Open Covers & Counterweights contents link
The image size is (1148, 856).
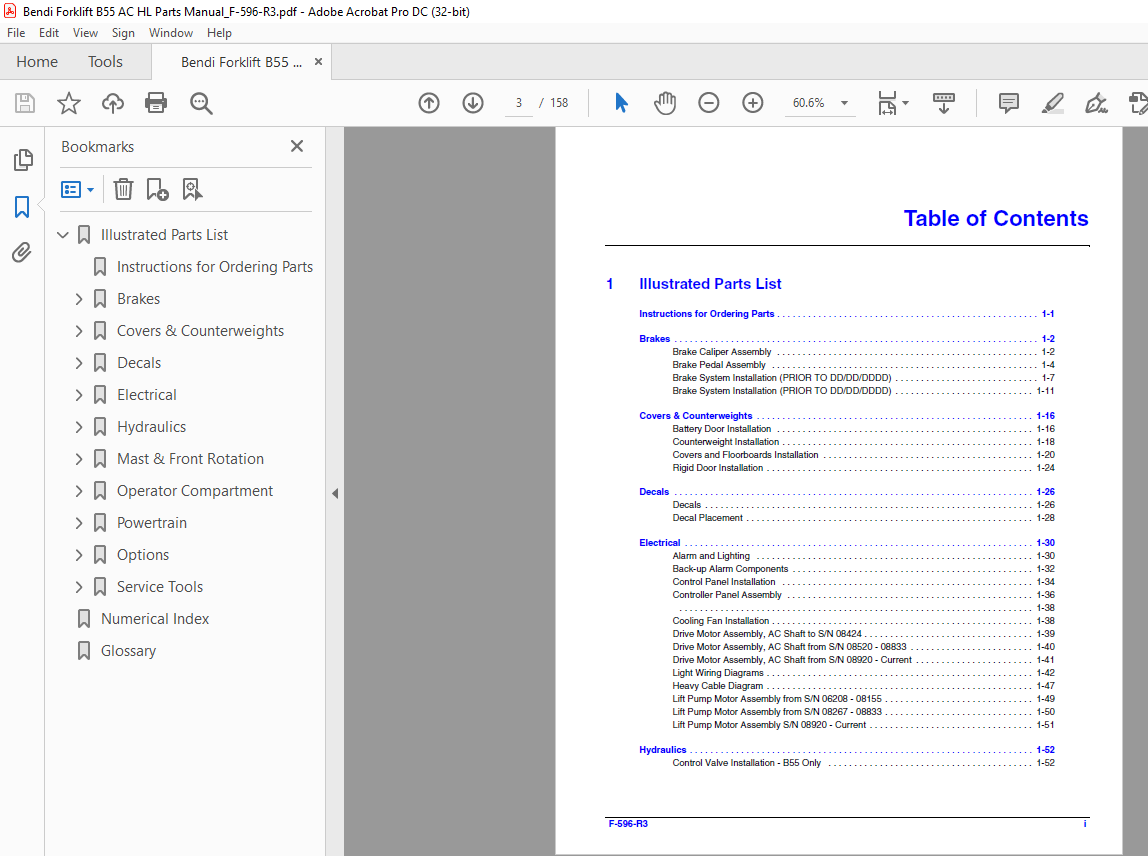coord(696,416)
